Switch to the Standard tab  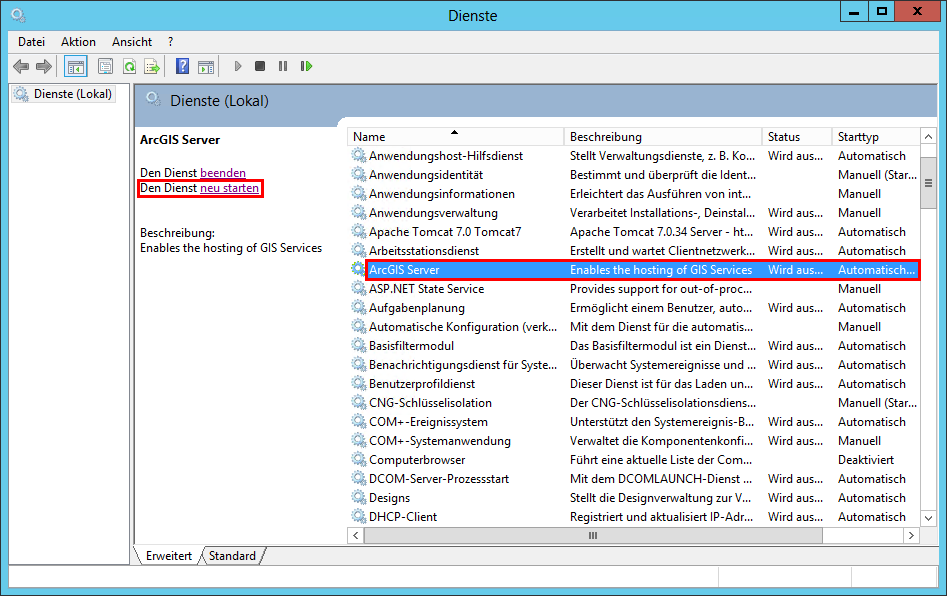coord(231,555)
